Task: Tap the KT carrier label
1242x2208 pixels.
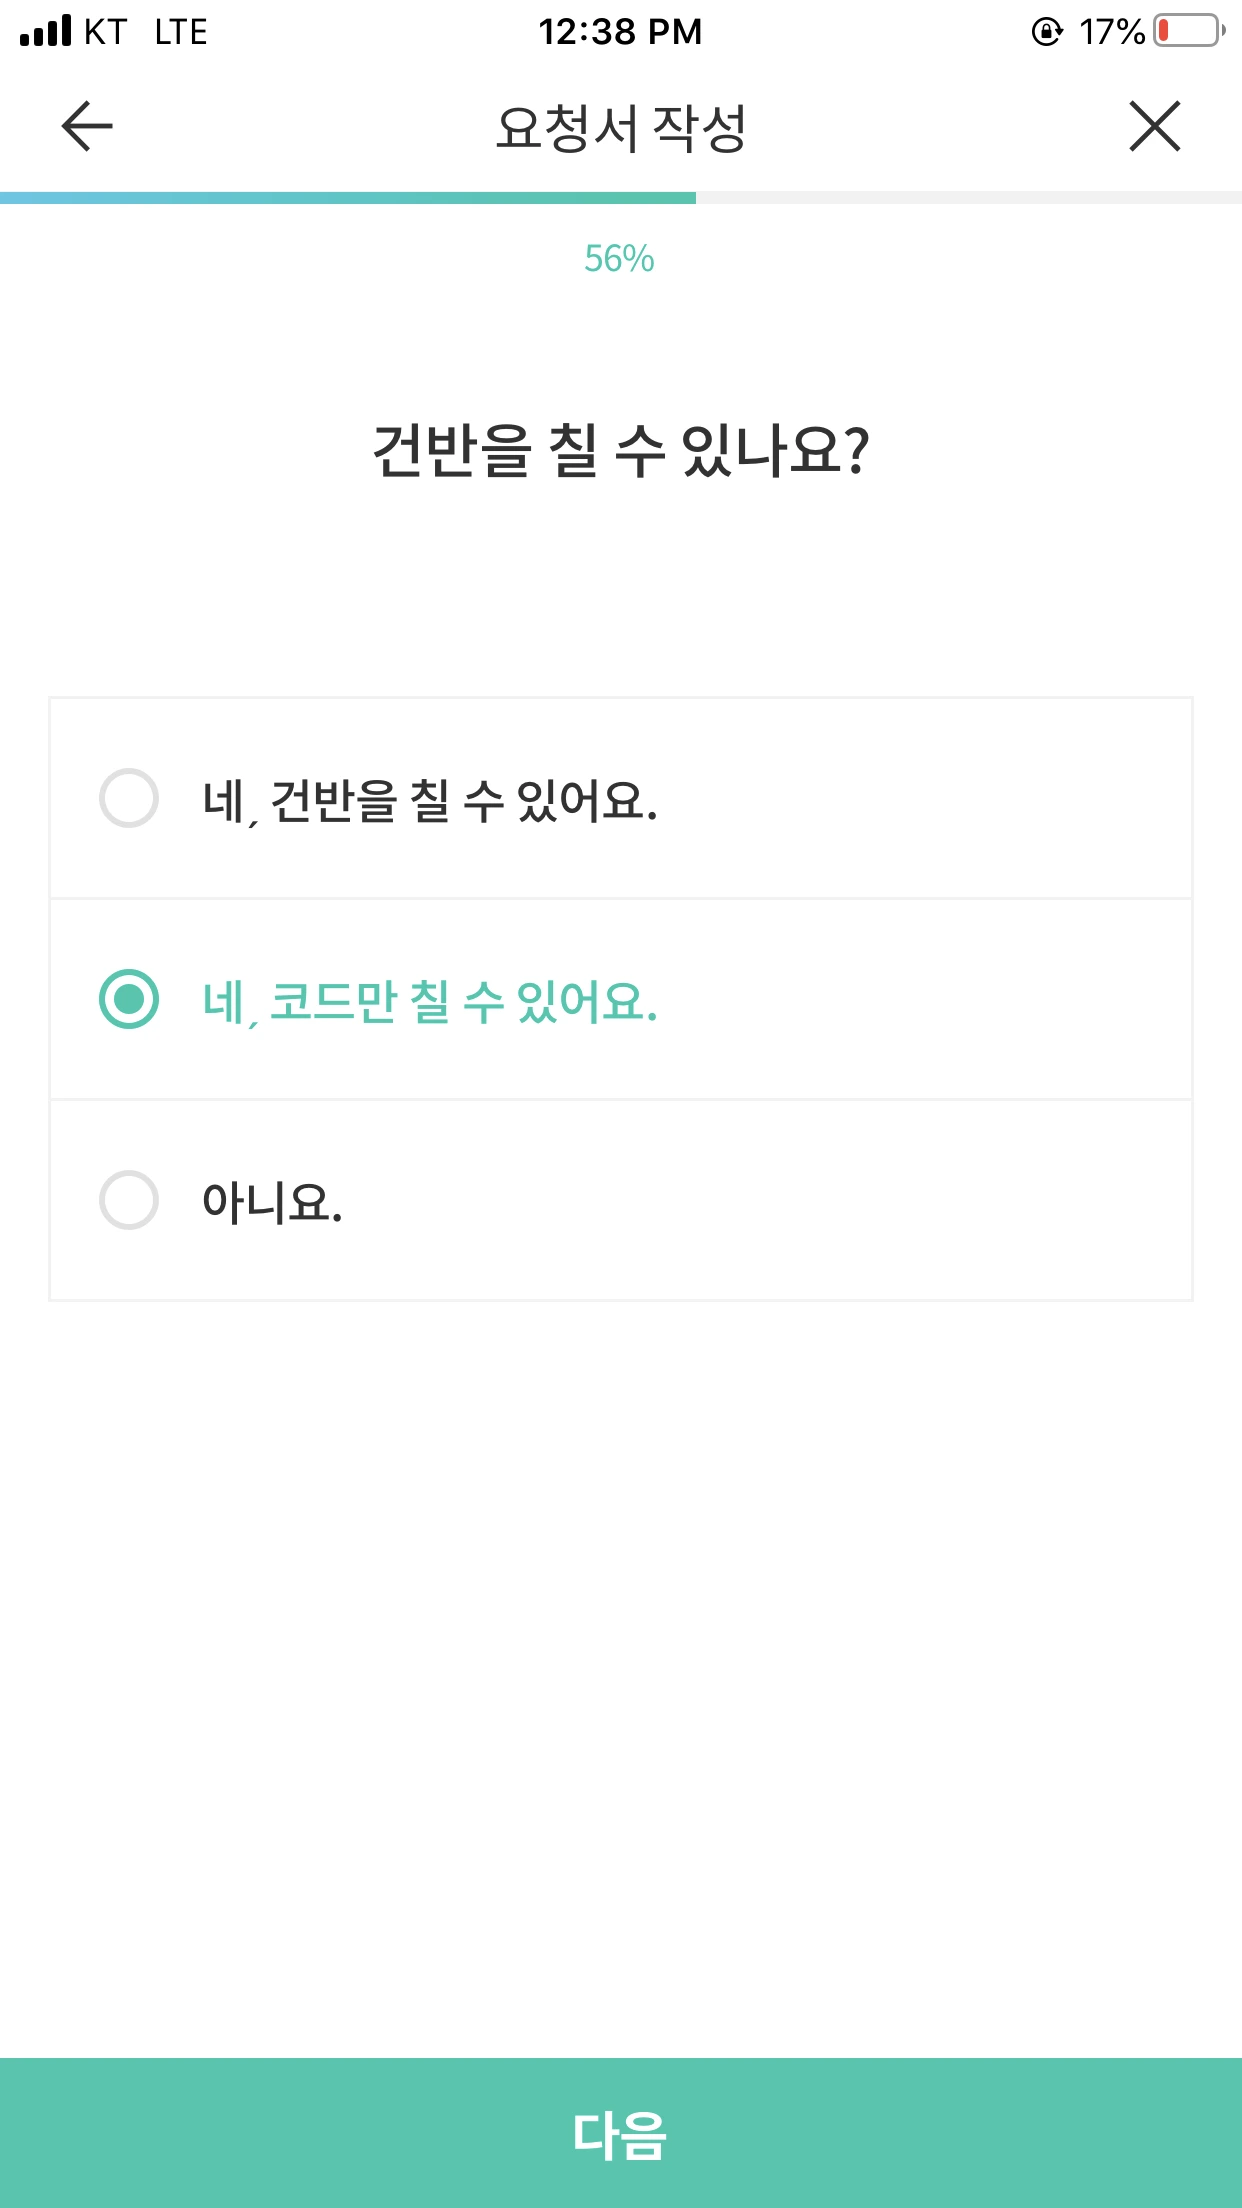Action: 105,32
